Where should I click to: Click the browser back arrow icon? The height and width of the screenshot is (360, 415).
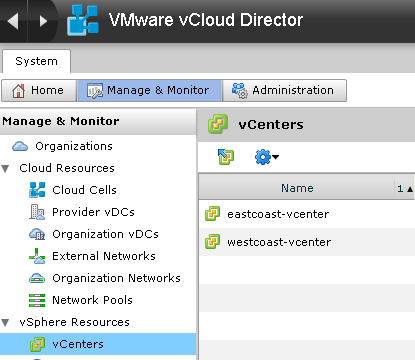tap(13, 21)
